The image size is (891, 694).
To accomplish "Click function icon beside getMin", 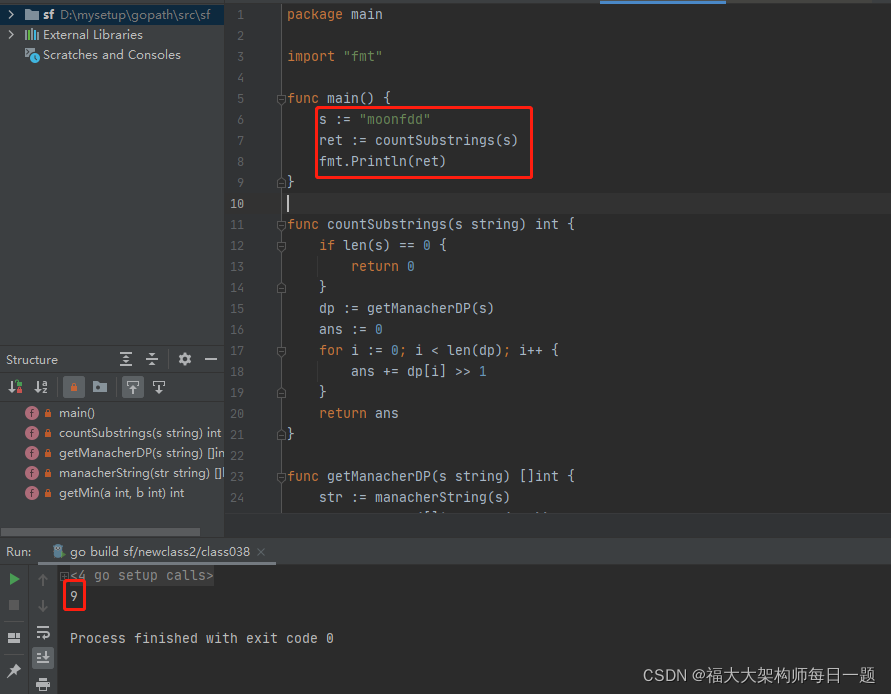I will tap(32, 493).
